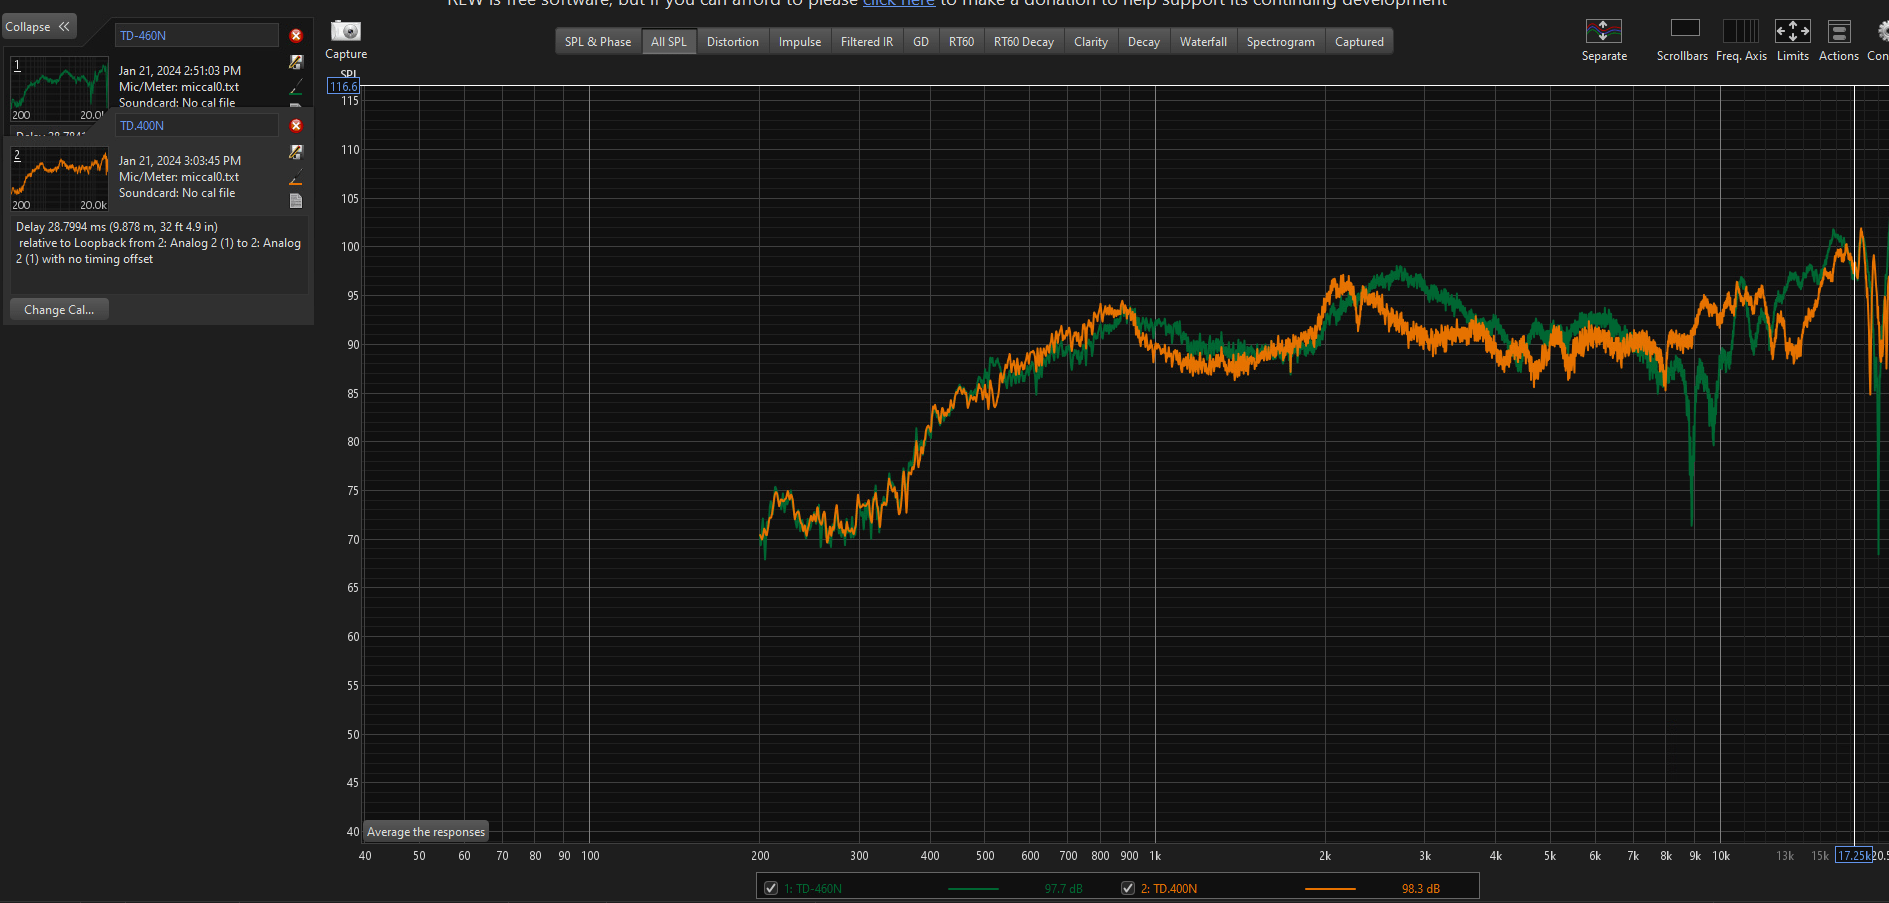Switch the Freq. Axis scale icon
This screenshot has height=903, width=1889.
tap(1741, 31)
